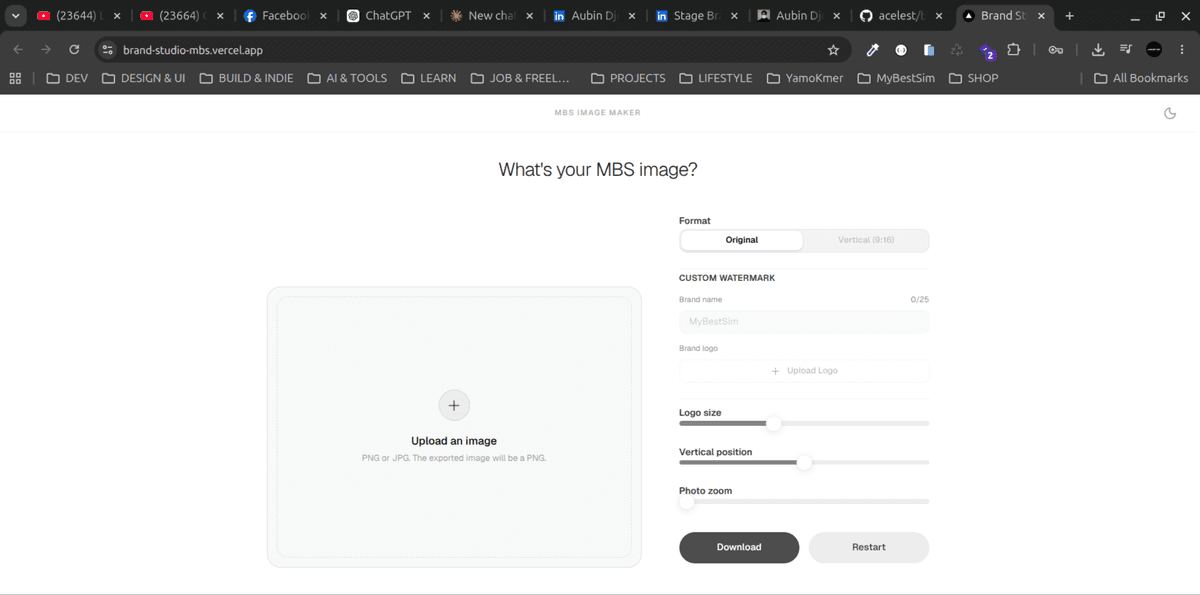Close the ChatGPT tab
This screenshot has width=1200, height=595.
(x=426, y=16)
